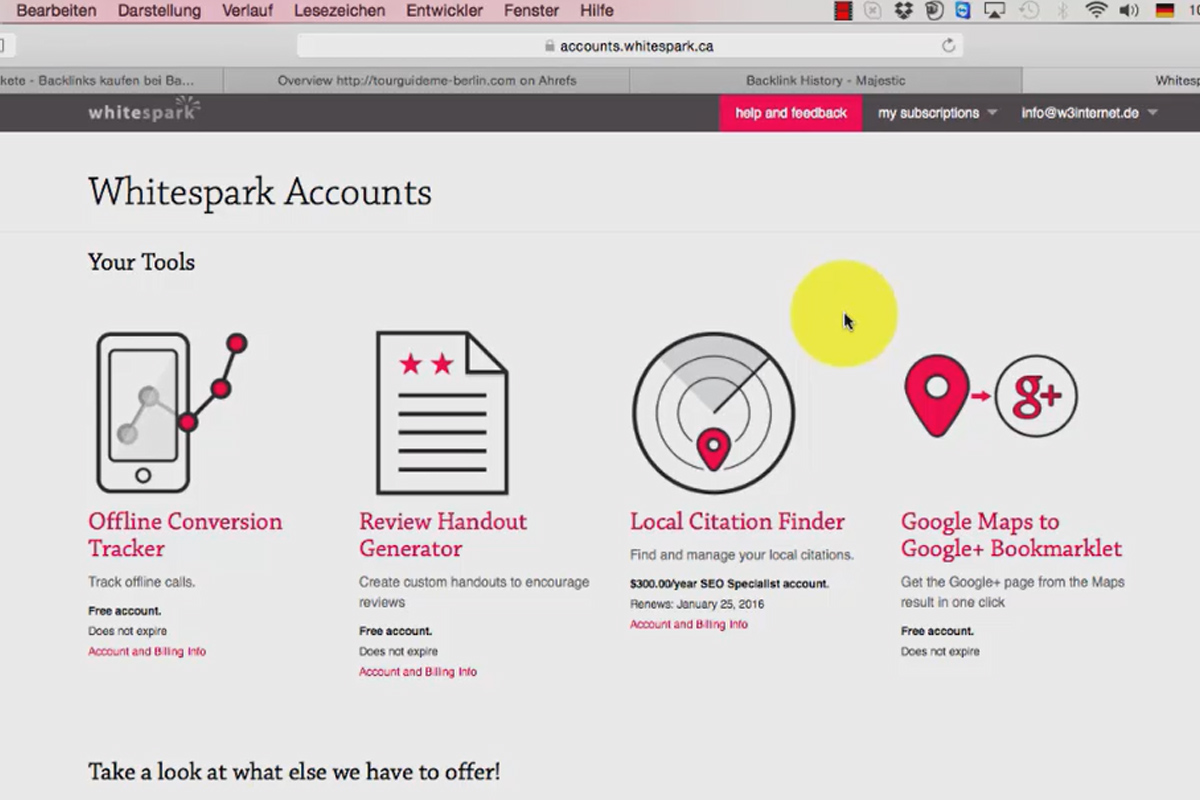Open the Lesezeichen menu
The width and height of the screenshot is (1200, 800).
[339, 11]
